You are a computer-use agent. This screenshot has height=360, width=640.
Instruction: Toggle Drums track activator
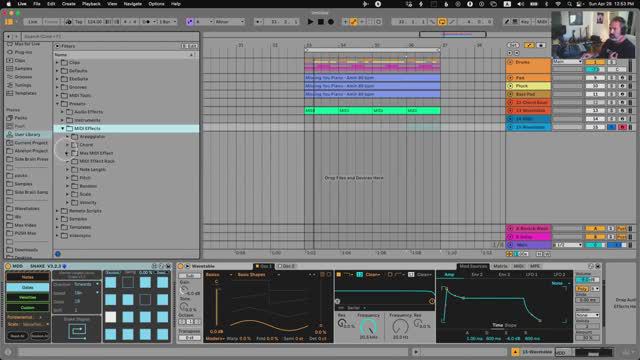coord(595,62)
